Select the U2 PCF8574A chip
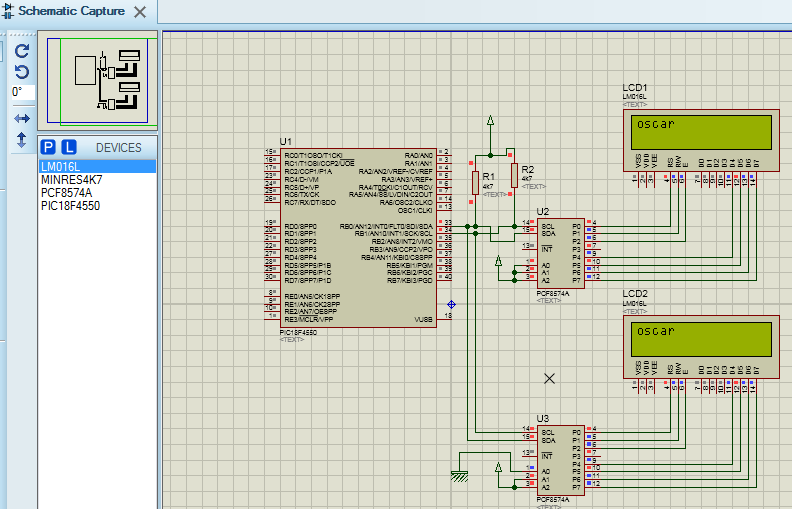792x509 pixels. coord(561,253)
